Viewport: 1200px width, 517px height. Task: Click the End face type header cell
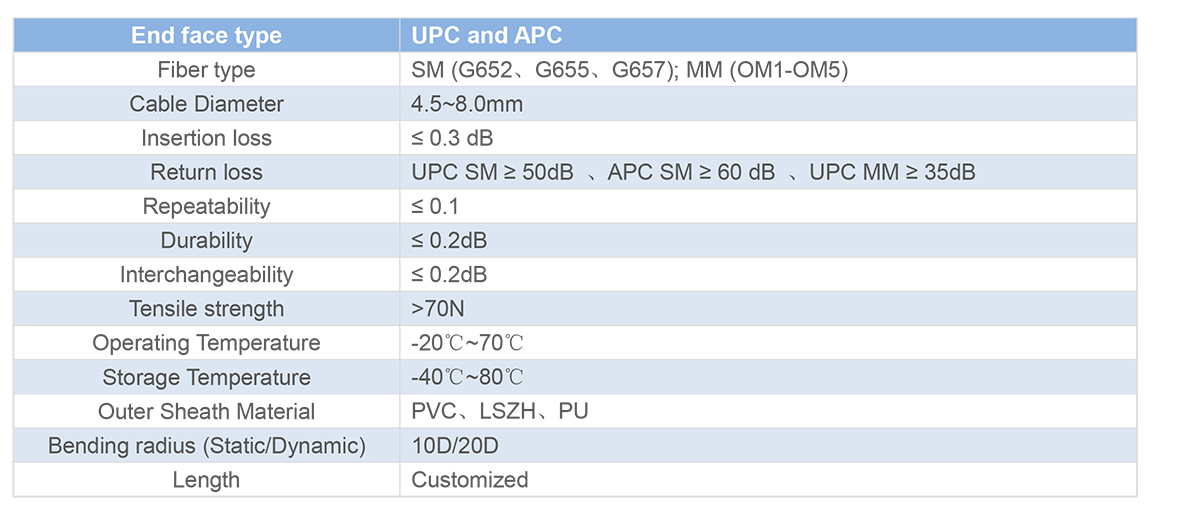(x=206, y=36)
